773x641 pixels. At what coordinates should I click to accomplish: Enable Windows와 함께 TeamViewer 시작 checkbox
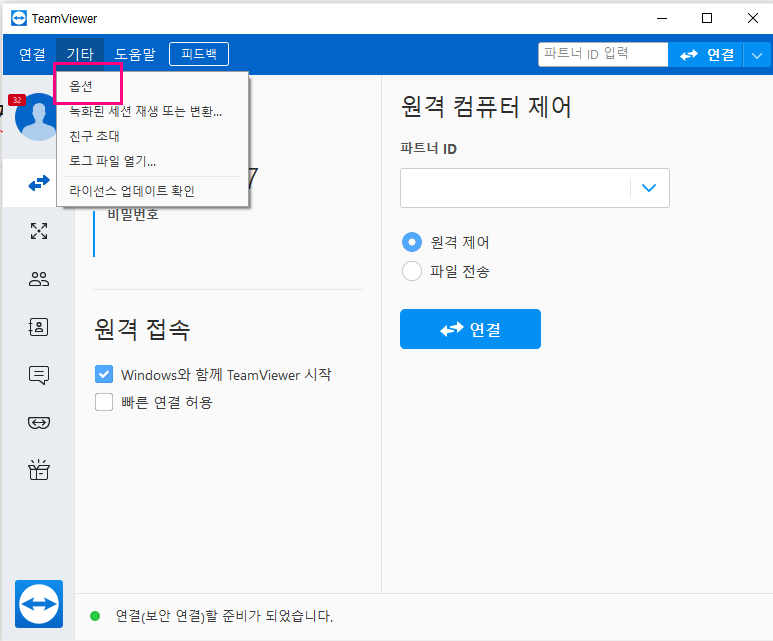(x=104, y=374)
